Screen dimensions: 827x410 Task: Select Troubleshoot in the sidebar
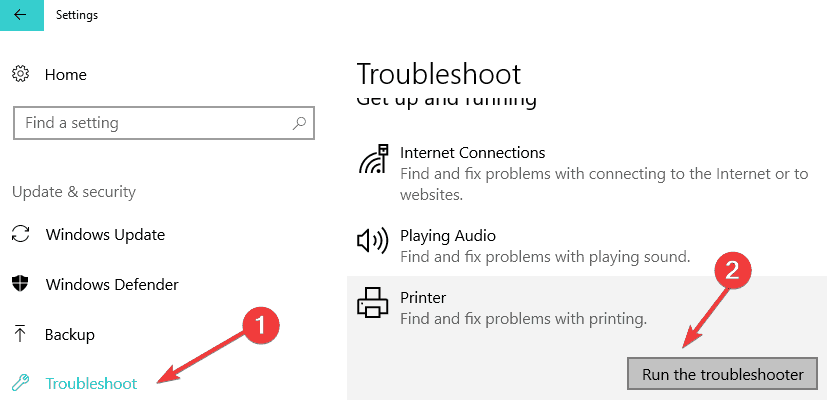click(91, 383)
